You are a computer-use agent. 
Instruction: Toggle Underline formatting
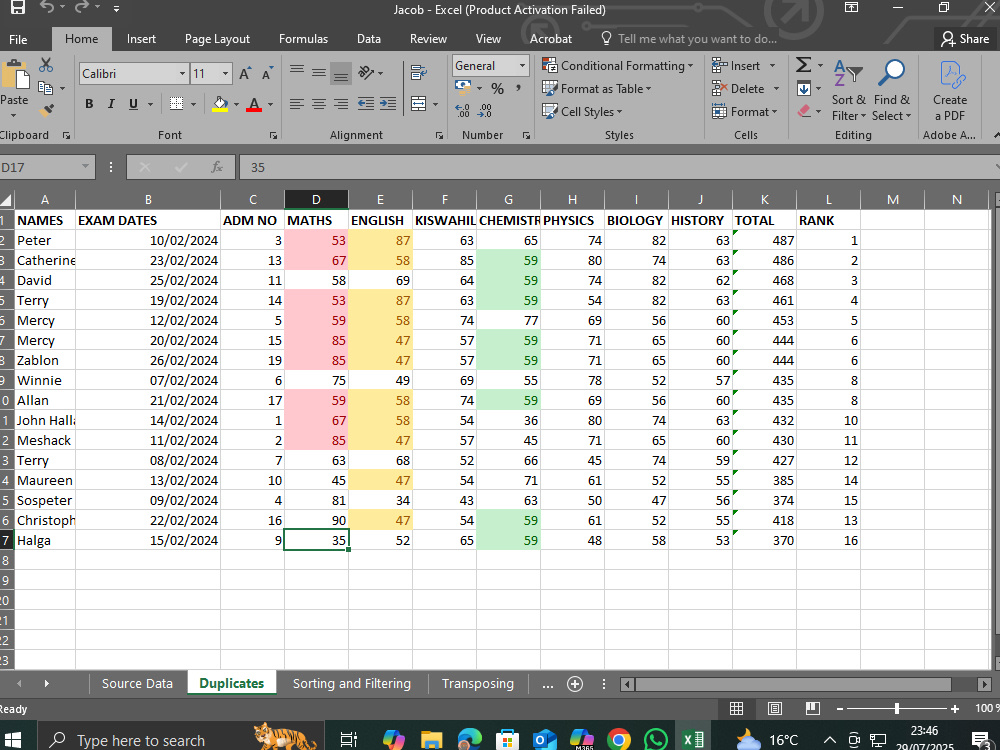pos(133,104)
